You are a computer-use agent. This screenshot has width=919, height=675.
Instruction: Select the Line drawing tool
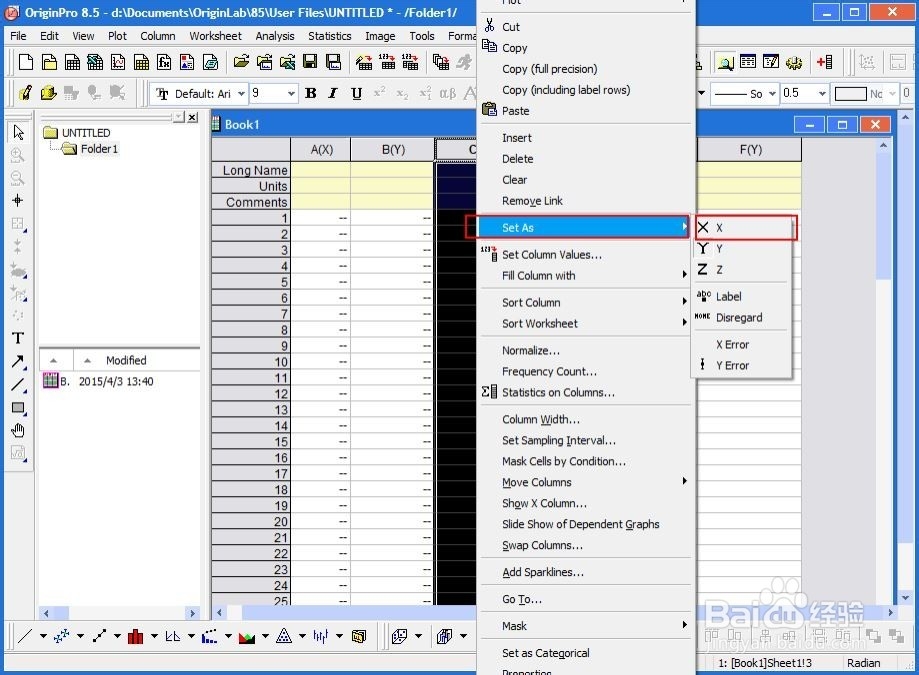pos(18,385)
